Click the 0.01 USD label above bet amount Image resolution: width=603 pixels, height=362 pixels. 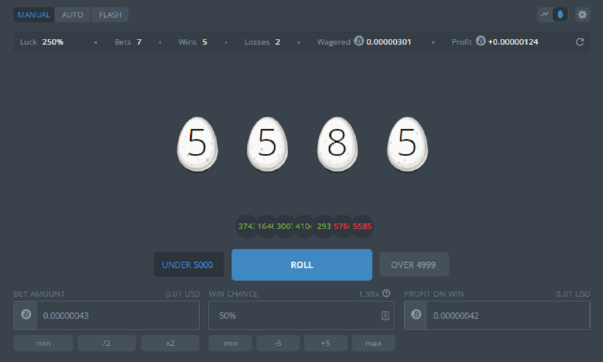(x=183, y=294)
